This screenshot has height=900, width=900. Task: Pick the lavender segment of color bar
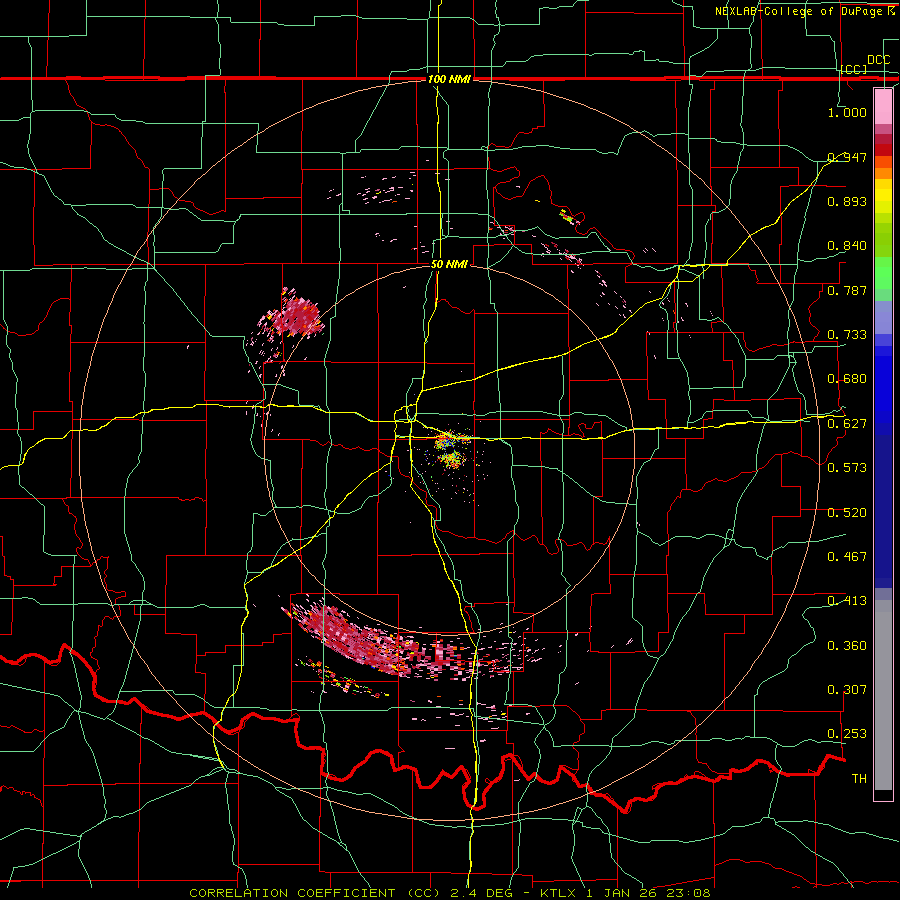point(883,317)
